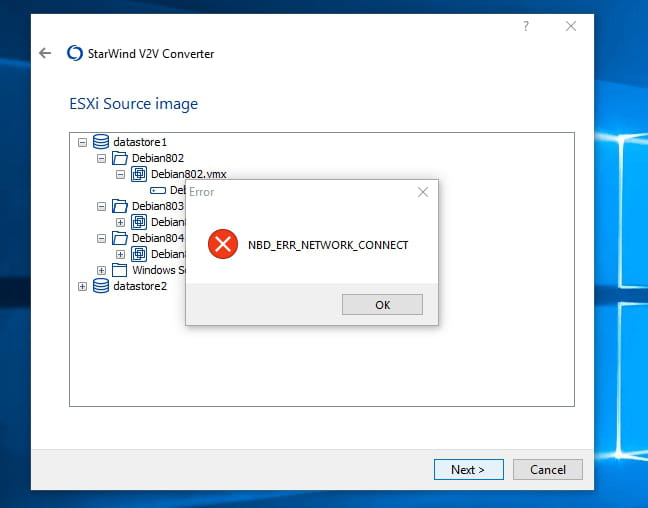Image resolution: width=648 pixels, height=508 pixels.
Task: Click the ESXi Source image heading
Action: pyautogui.click(x=133, y=104)
